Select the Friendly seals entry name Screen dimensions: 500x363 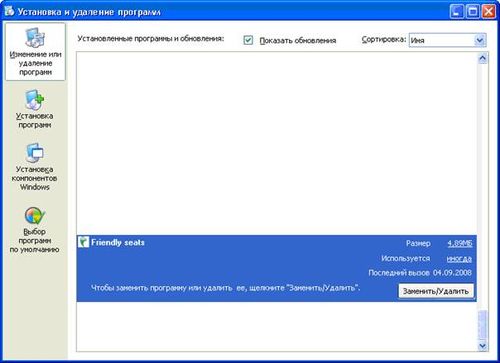118,242
